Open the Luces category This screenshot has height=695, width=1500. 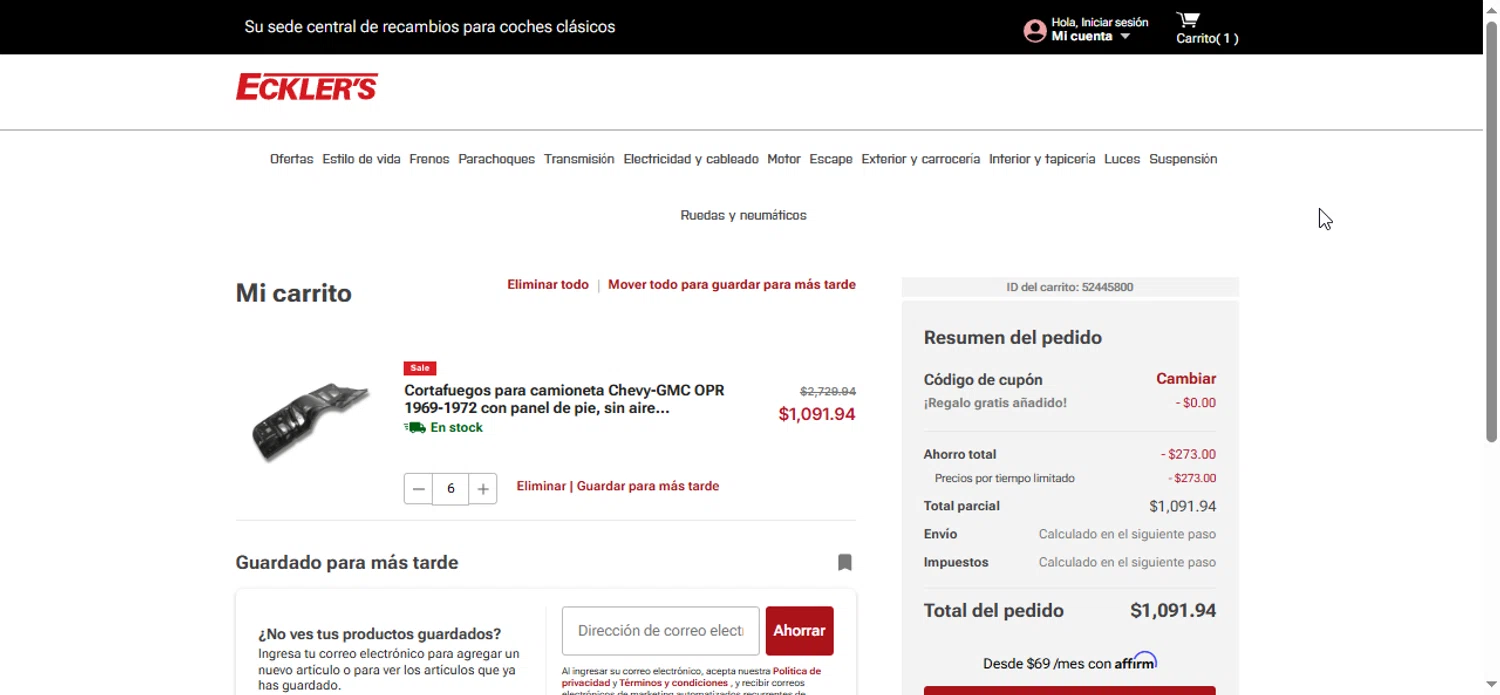point(1122,159)
